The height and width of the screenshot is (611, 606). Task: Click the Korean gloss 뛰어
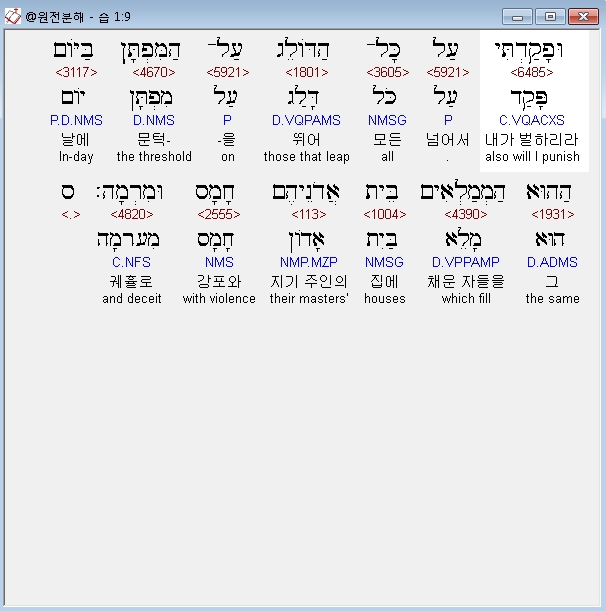pyautogui.click(x=306, y=140)
